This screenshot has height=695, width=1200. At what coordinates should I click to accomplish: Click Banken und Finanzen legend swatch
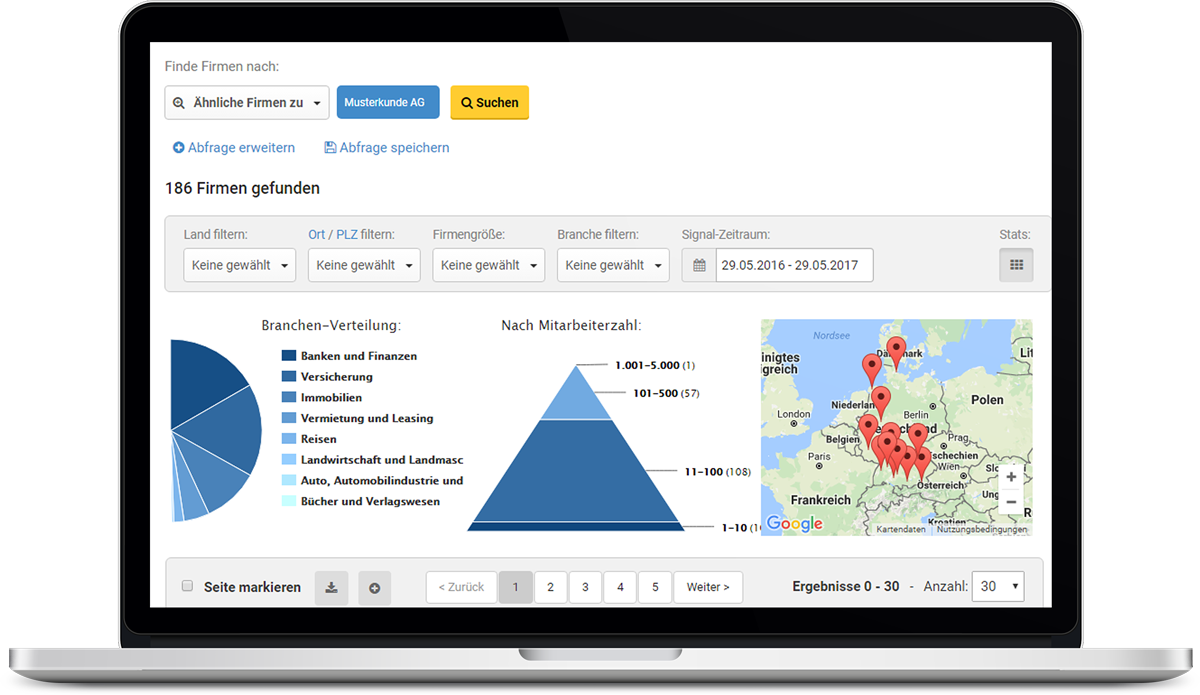click(289, 356)
